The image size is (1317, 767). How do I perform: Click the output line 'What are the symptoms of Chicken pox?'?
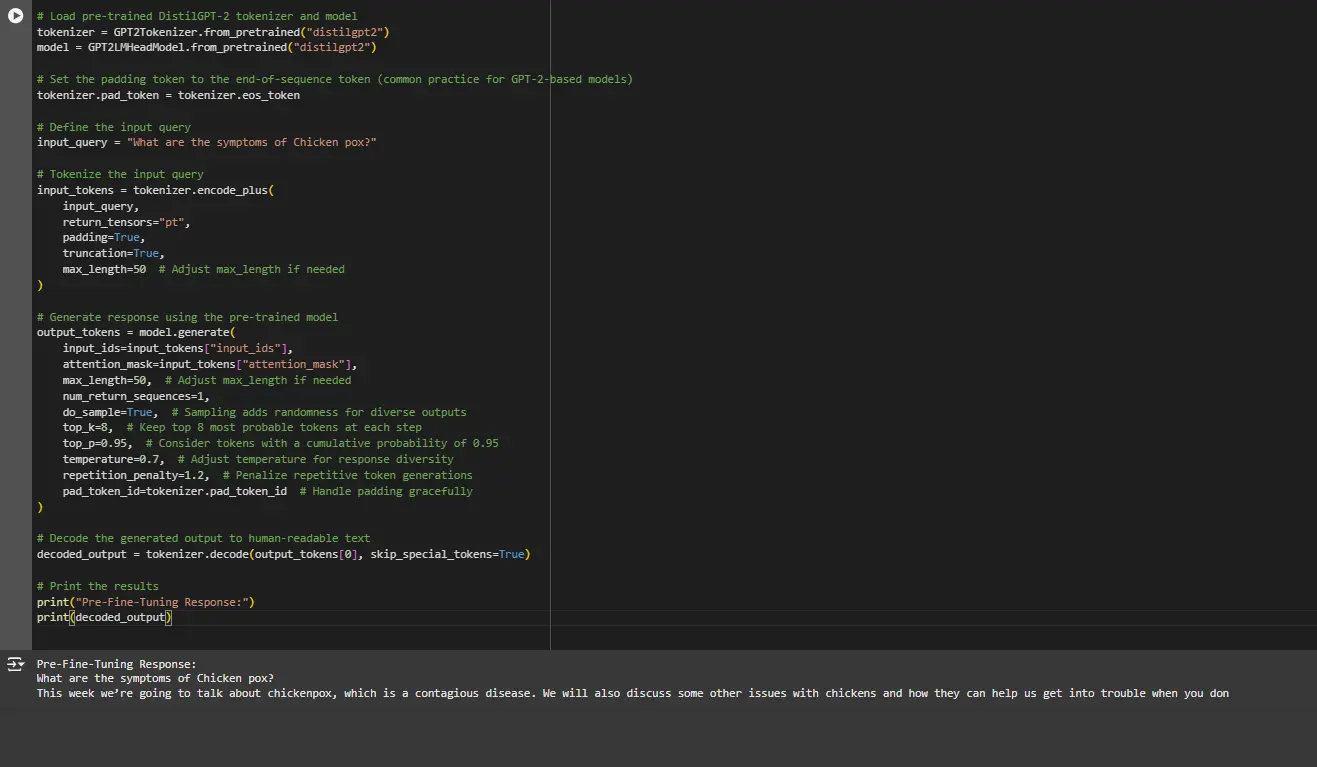[155, 679]
